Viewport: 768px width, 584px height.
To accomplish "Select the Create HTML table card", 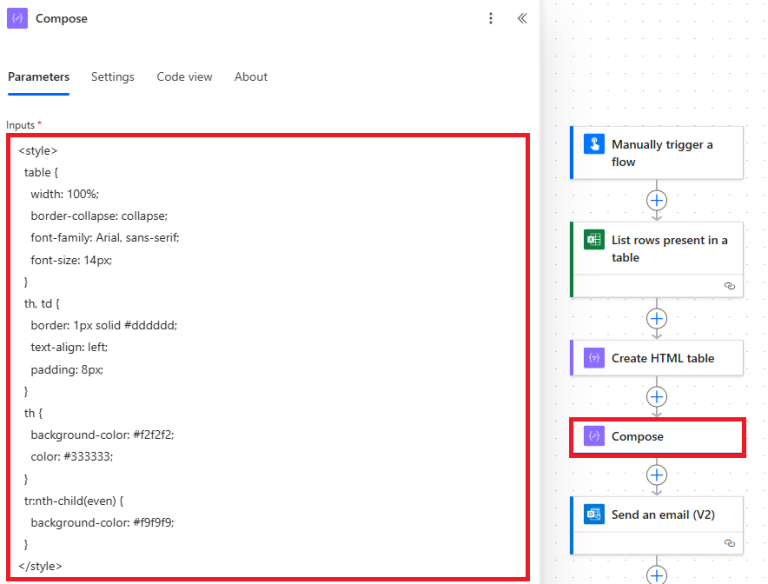I will tap(657, 358).
